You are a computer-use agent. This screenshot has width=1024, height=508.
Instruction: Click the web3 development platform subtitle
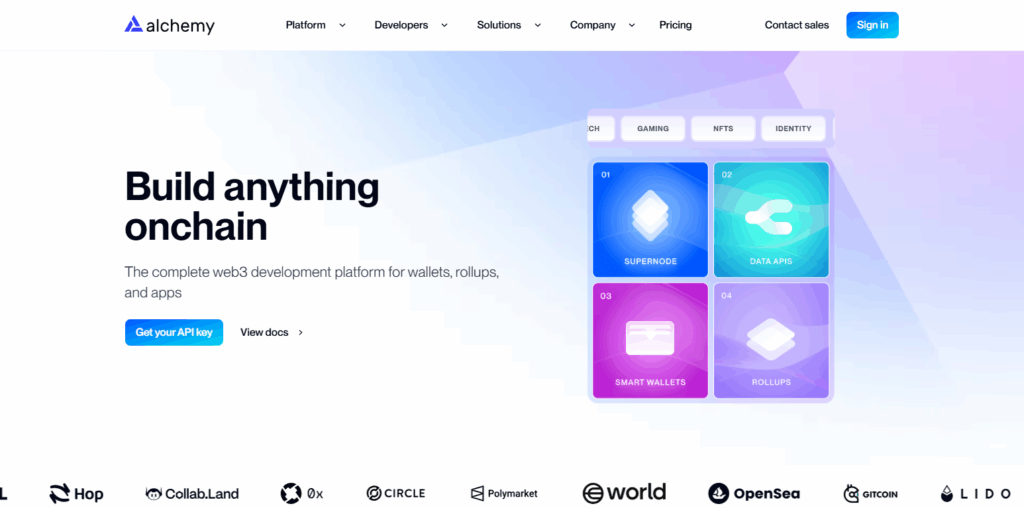(x=312, y=282)
